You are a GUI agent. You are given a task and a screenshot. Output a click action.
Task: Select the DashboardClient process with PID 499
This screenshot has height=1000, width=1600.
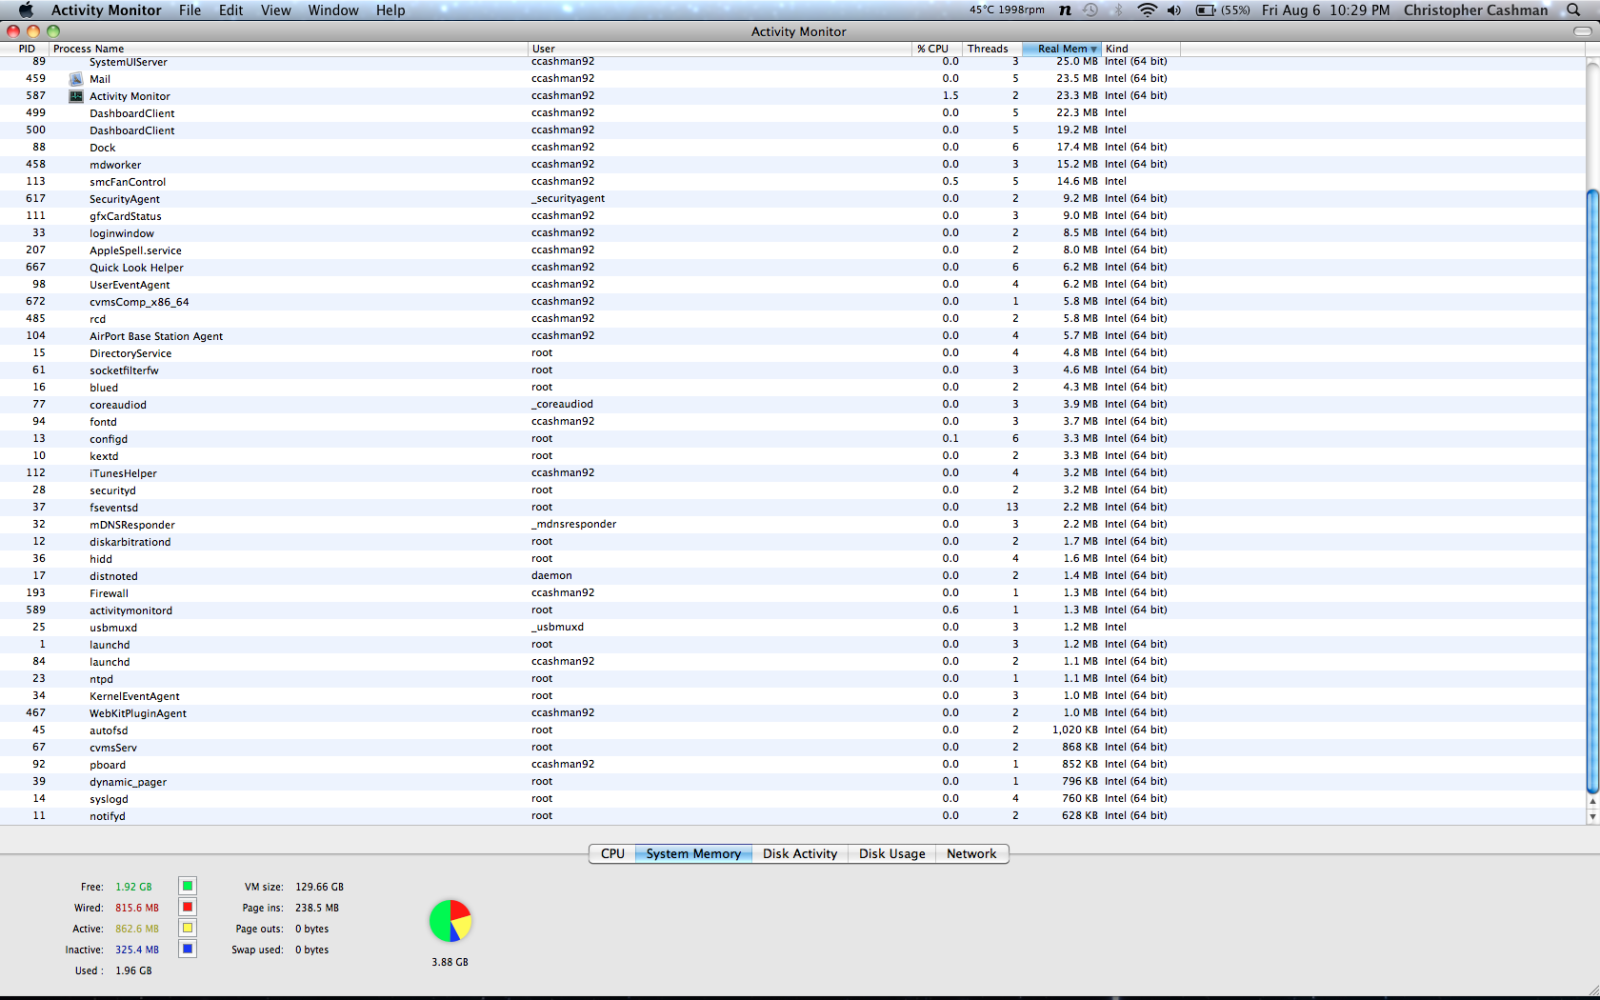point(793,113)
